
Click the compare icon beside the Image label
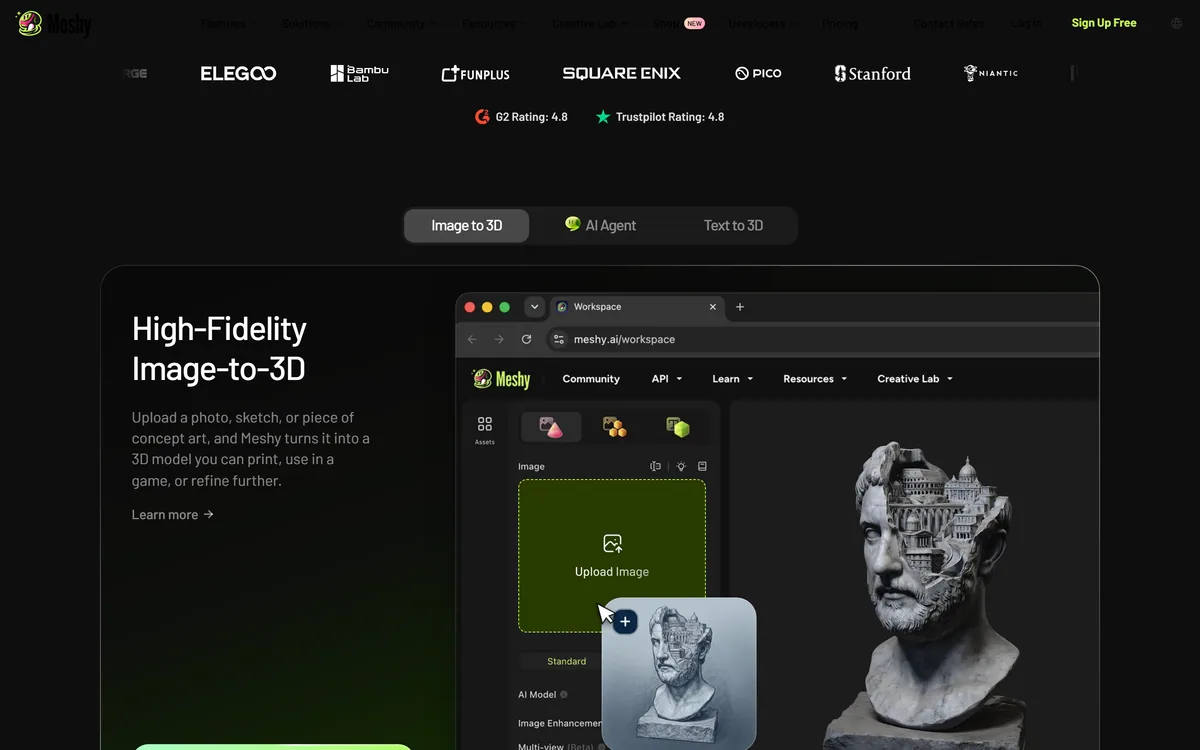[655, 466]
